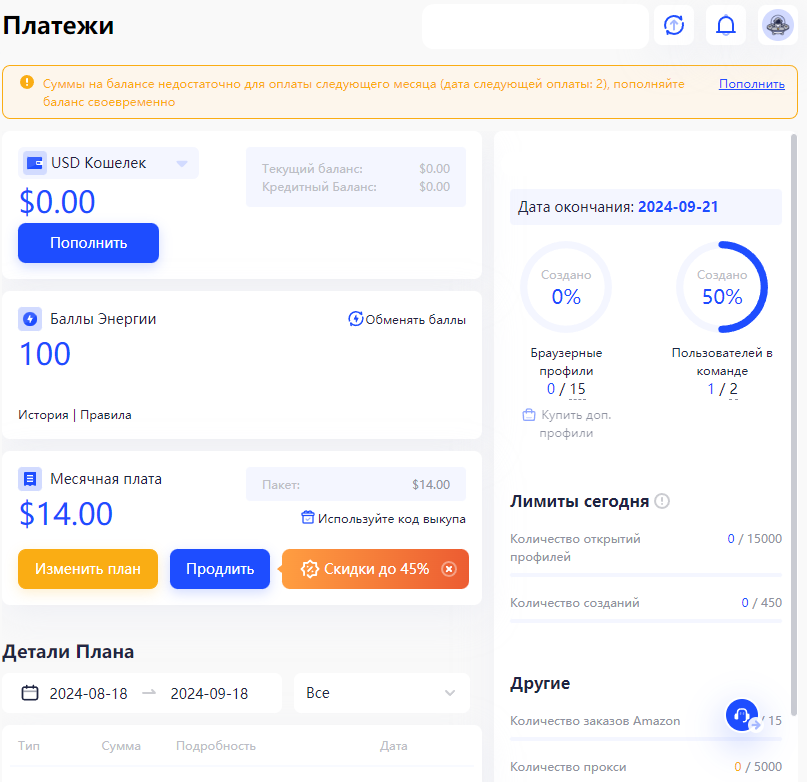This screenshot has width=807, height=782.
Task: Click the info icon beside 'Лимиты сегодня'
Action: (662, 501)
